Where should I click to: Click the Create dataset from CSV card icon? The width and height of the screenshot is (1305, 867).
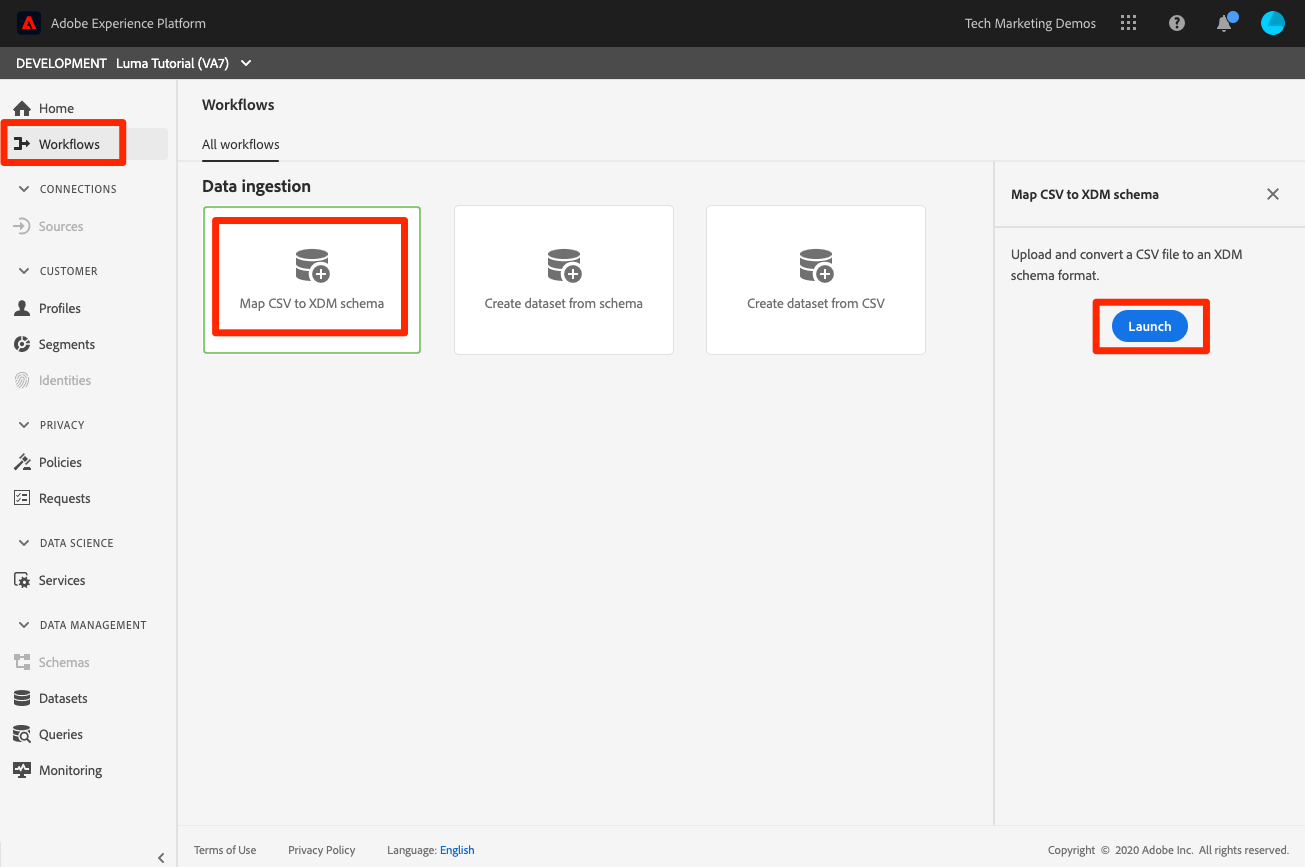(x=816, y=265)
